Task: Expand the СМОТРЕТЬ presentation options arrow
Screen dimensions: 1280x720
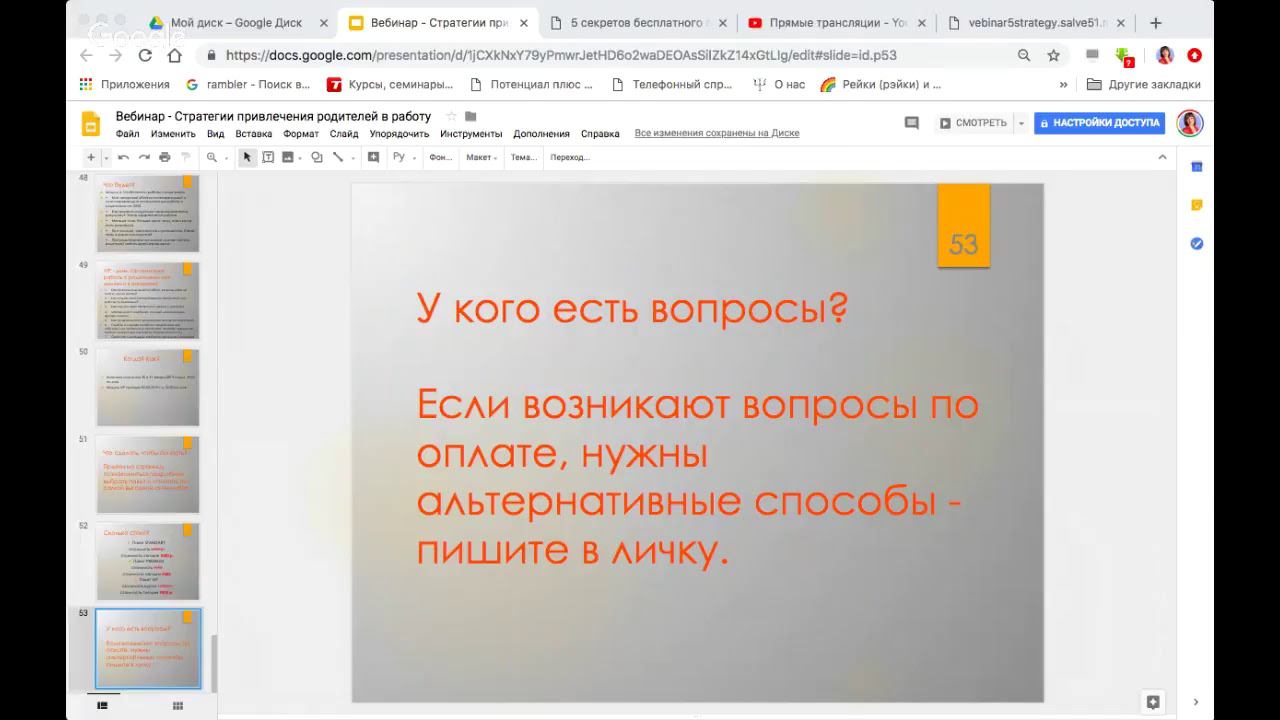Action: click(1021, 123)
